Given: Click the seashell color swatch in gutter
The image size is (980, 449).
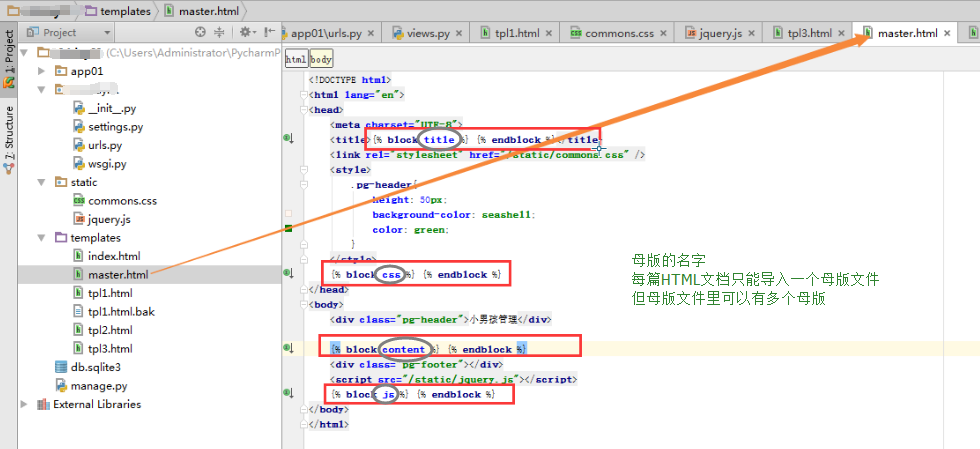Looking at the screenshot, I should pos(289,214).
